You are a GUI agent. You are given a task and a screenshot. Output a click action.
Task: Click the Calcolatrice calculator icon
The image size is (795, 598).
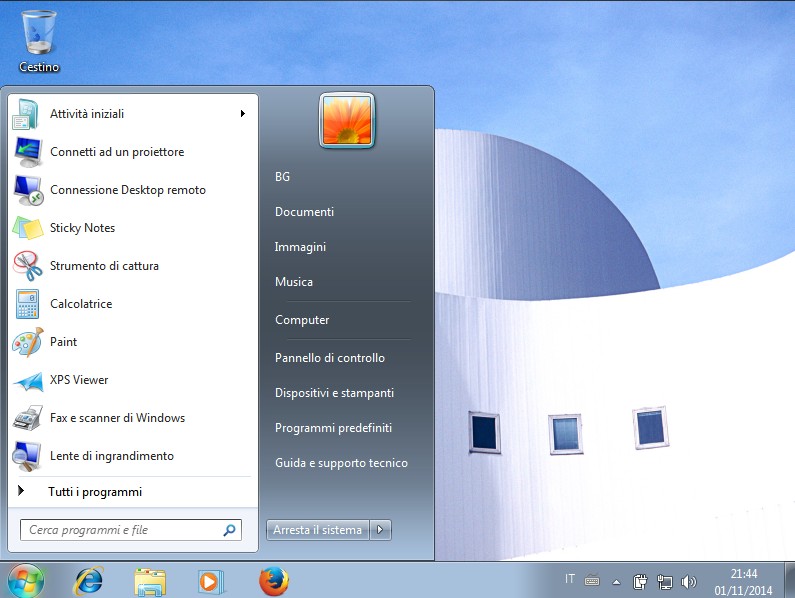[27, 304]
